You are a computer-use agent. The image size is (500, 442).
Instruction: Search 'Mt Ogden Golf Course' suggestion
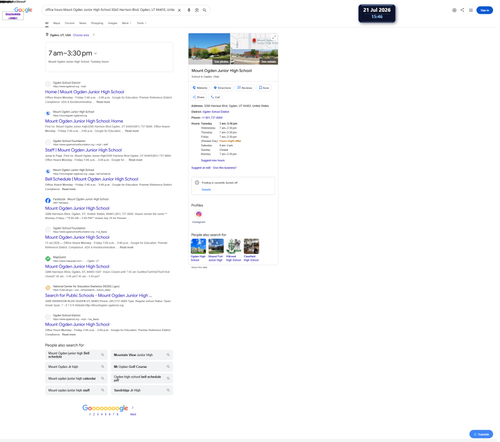(142, 367)
